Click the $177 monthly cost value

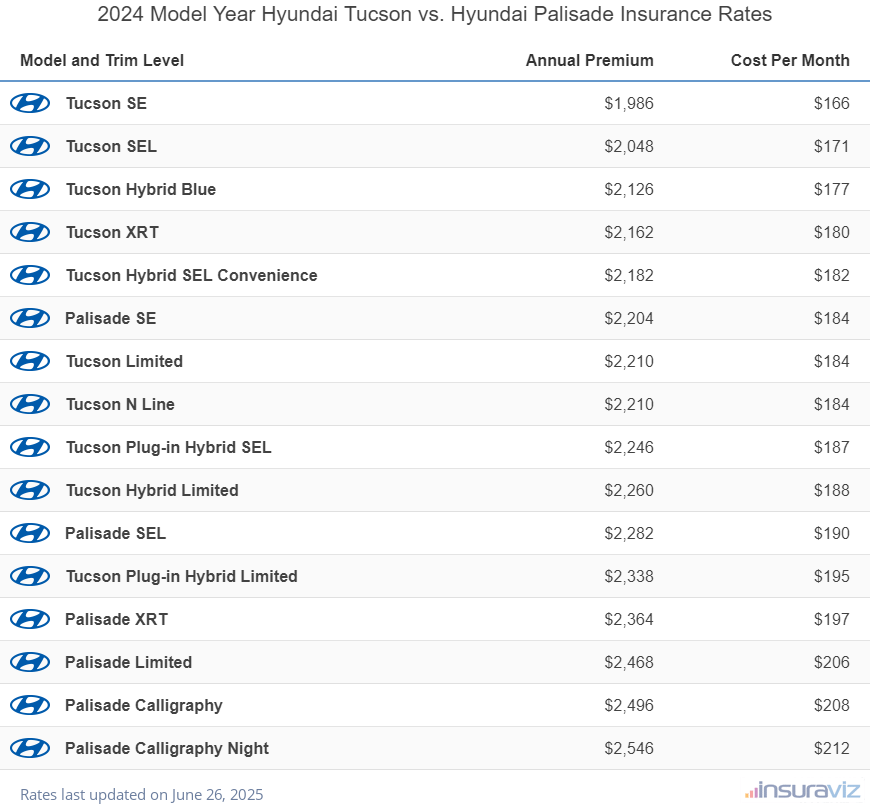[832, 189]
